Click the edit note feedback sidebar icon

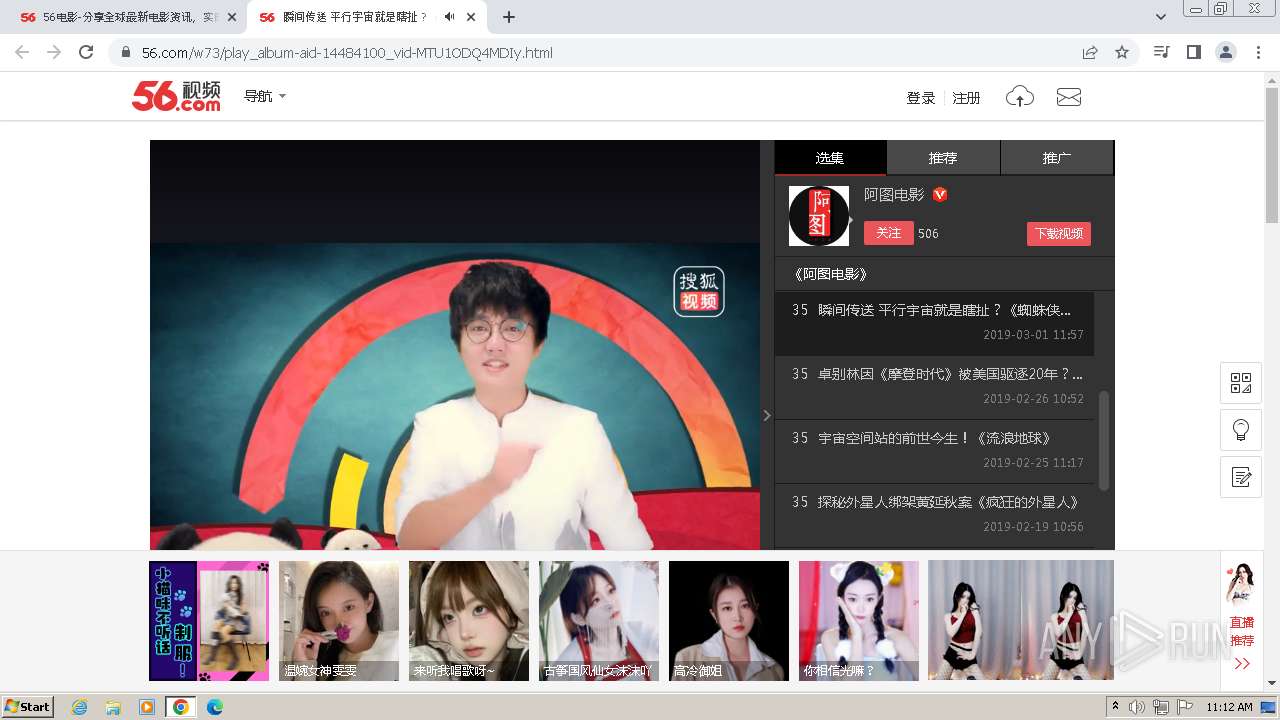click(x=1241, y=477)
